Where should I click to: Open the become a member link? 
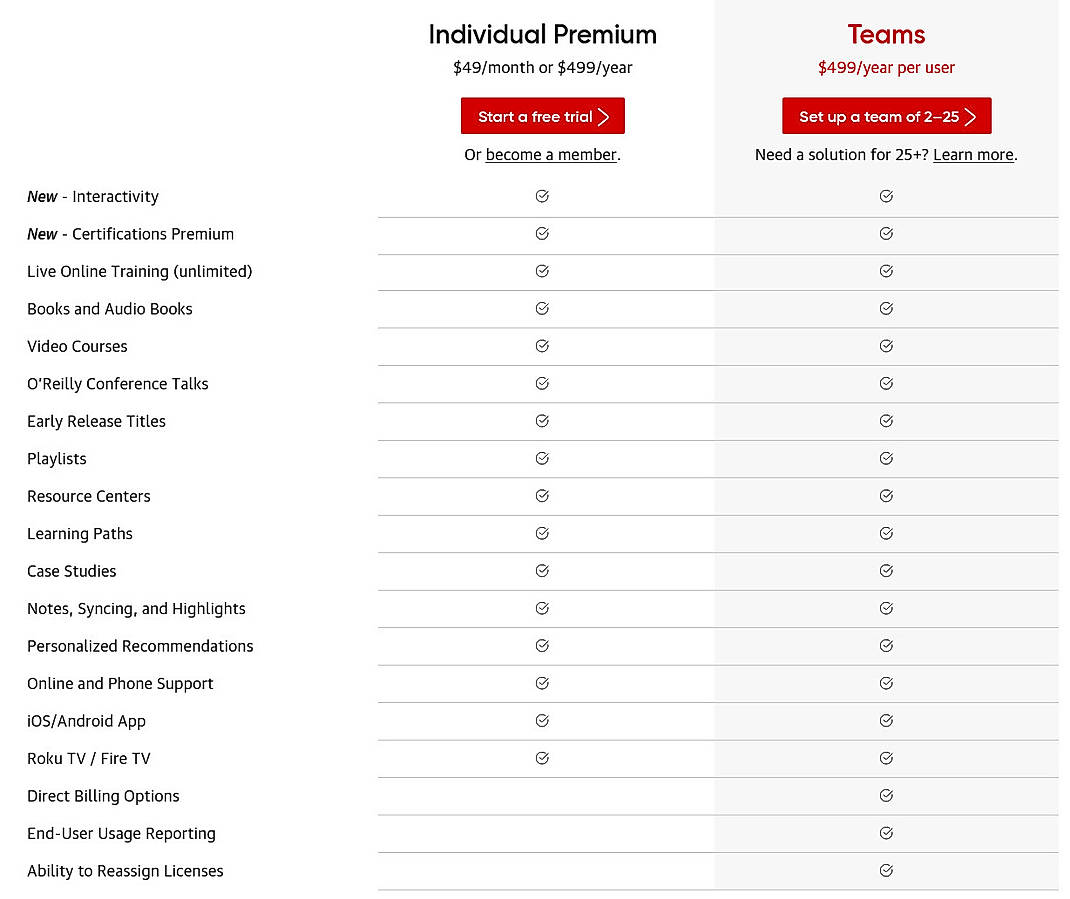(551, 155)
